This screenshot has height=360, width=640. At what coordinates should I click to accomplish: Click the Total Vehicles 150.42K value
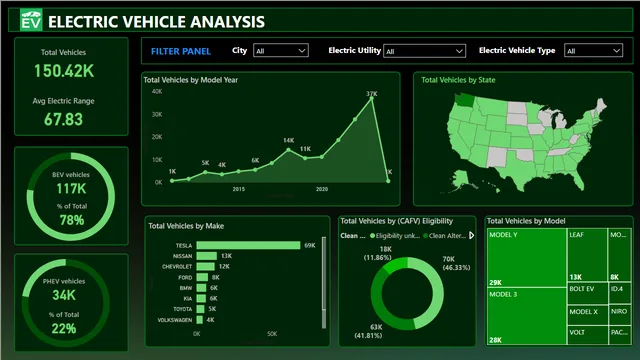click(64, 71)
